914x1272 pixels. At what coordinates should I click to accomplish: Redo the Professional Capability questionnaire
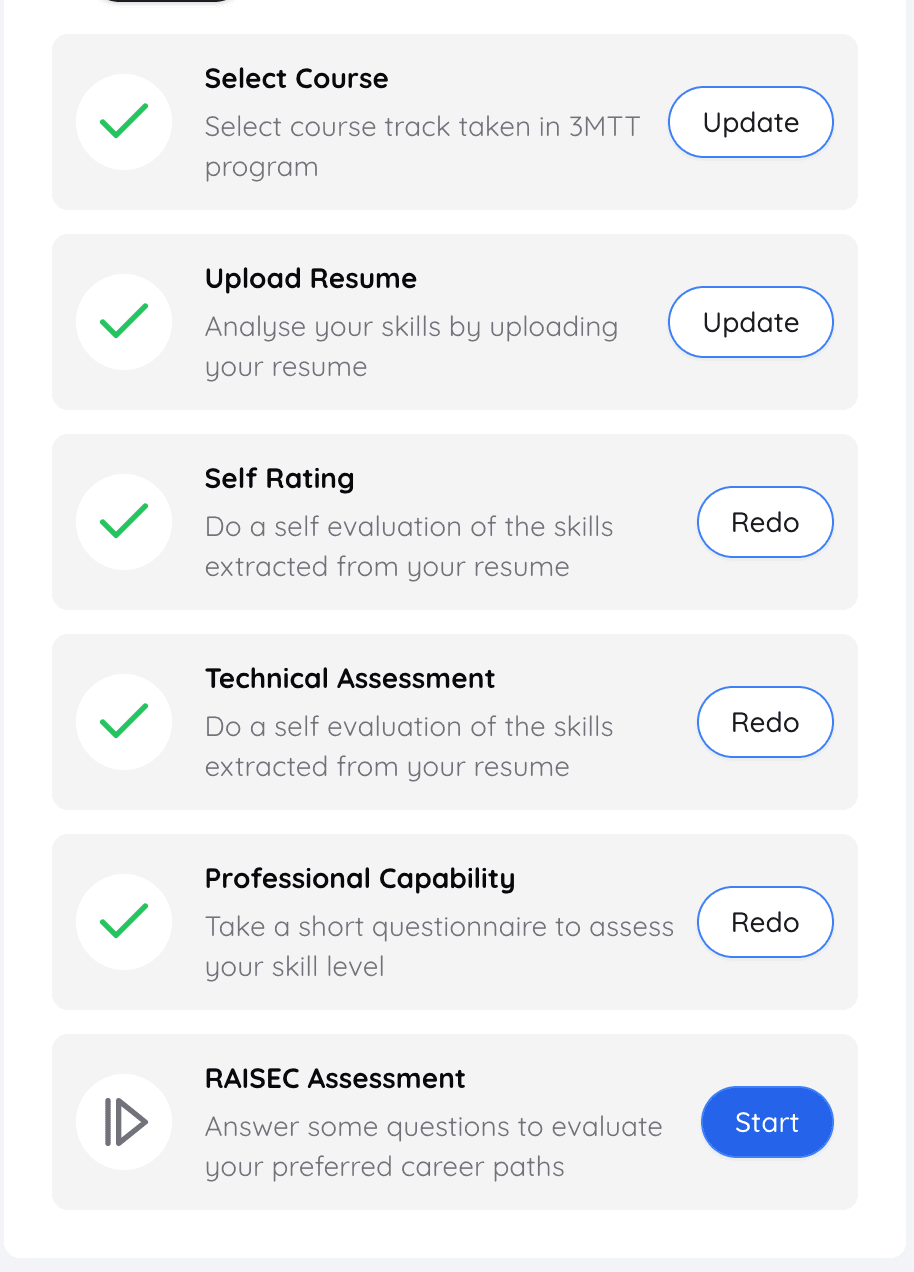click(x=765, y=922)
